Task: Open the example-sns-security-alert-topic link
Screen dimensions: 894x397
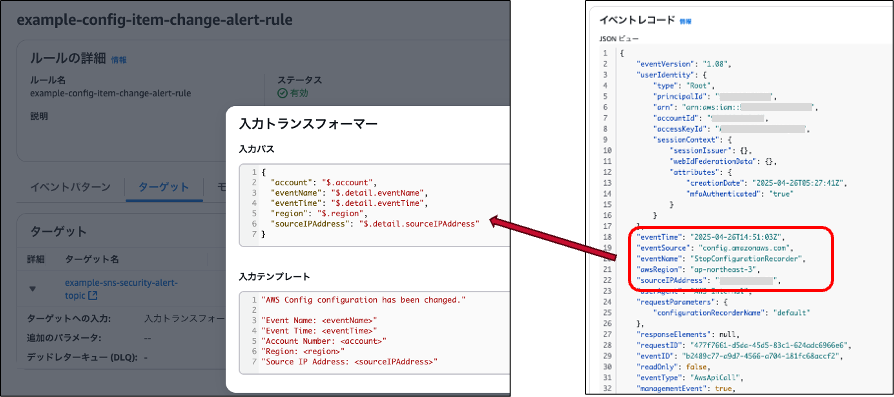Action: coord(122,289)
